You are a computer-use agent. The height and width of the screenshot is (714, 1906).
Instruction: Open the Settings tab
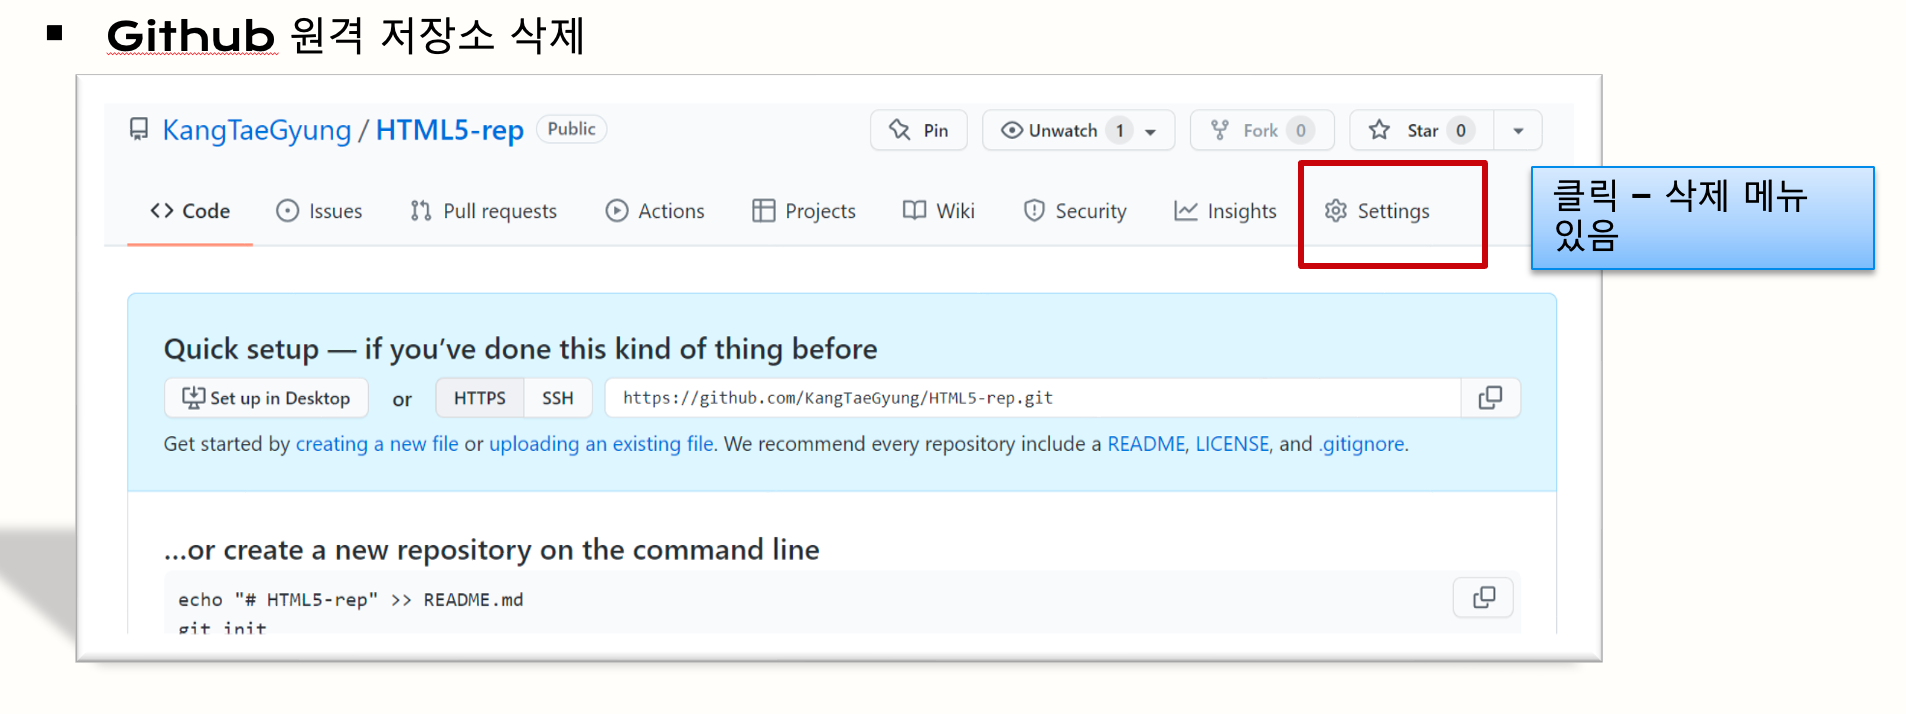(1377, 211)
